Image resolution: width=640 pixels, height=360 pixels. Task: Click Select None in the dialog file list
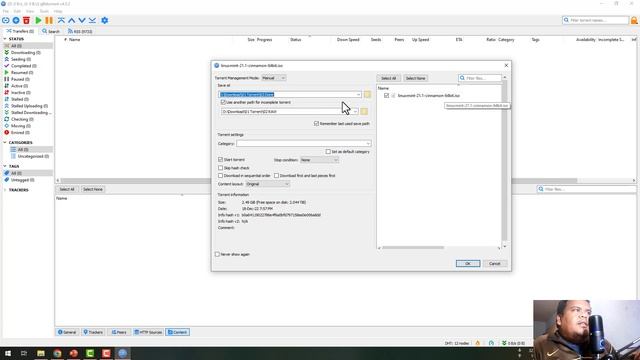[416, 78]
